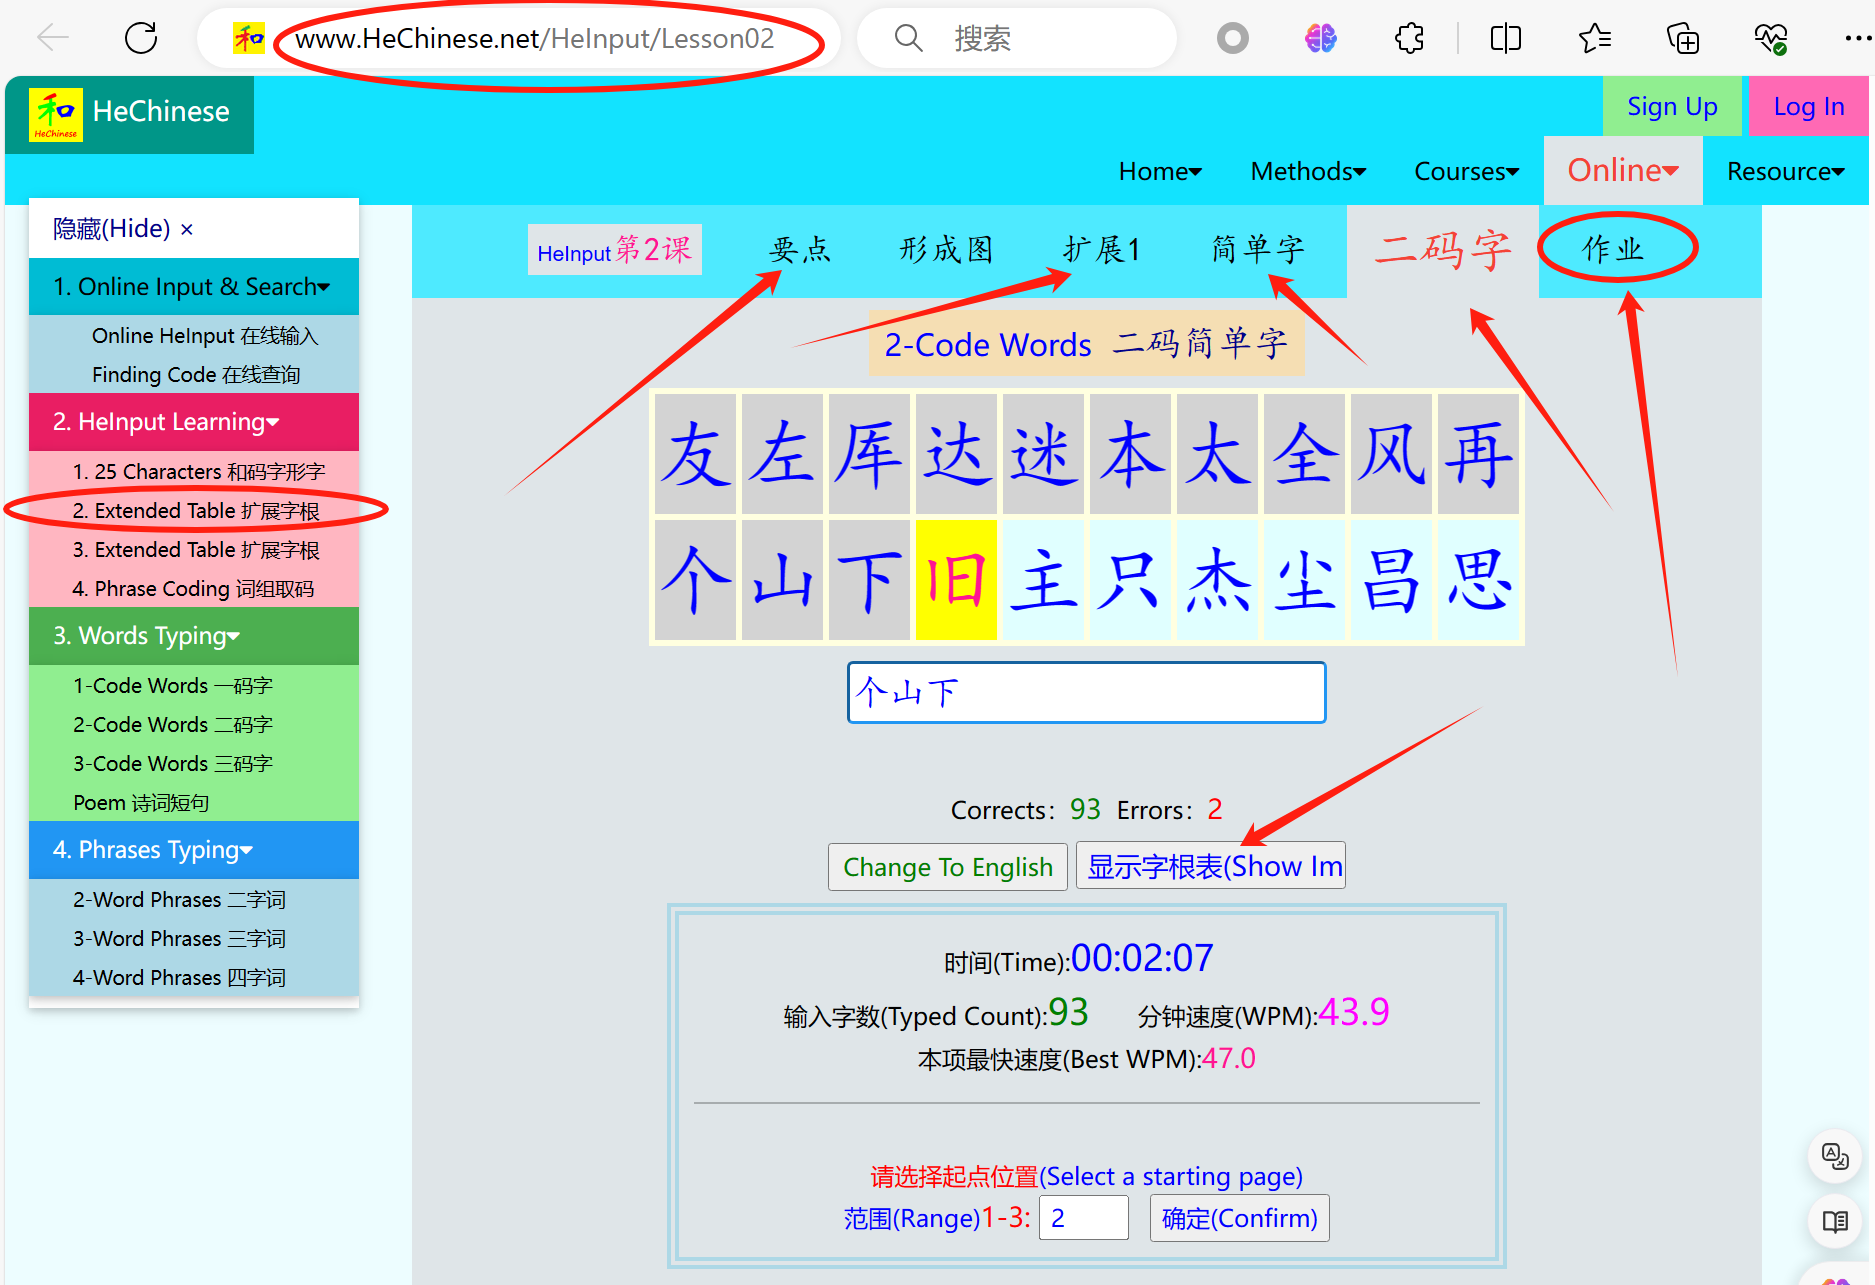
Task: Reload the page with refresh icon
Action: (x=141, y=39)
